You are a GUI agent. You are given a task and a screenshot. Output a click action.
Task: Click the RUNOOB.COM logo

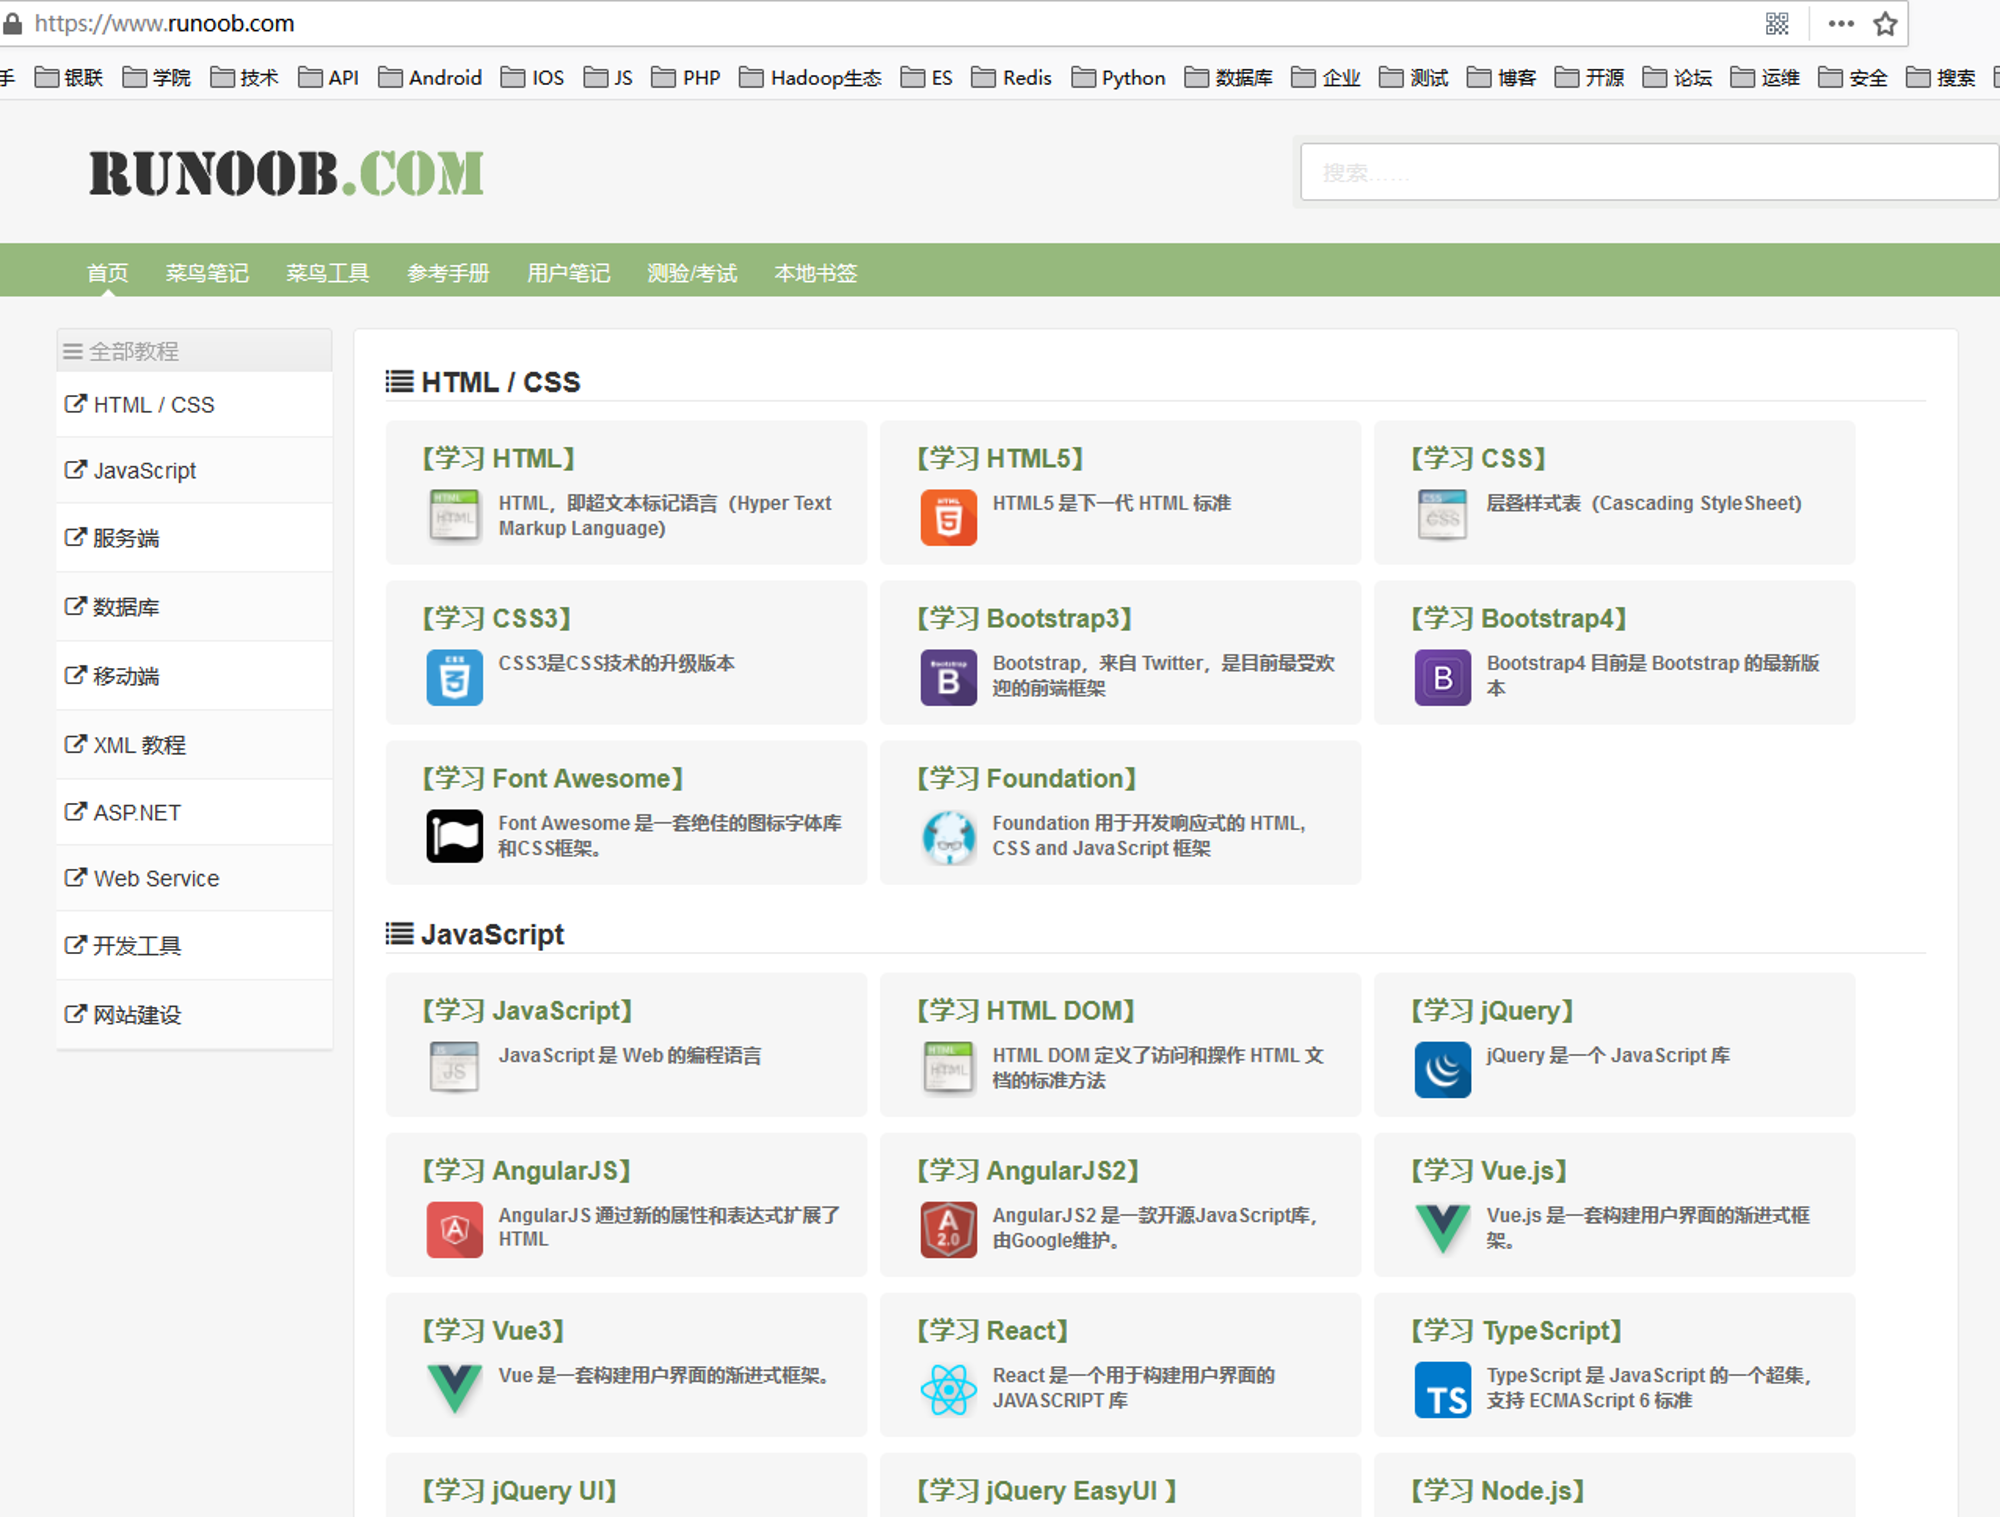(287, 173)
